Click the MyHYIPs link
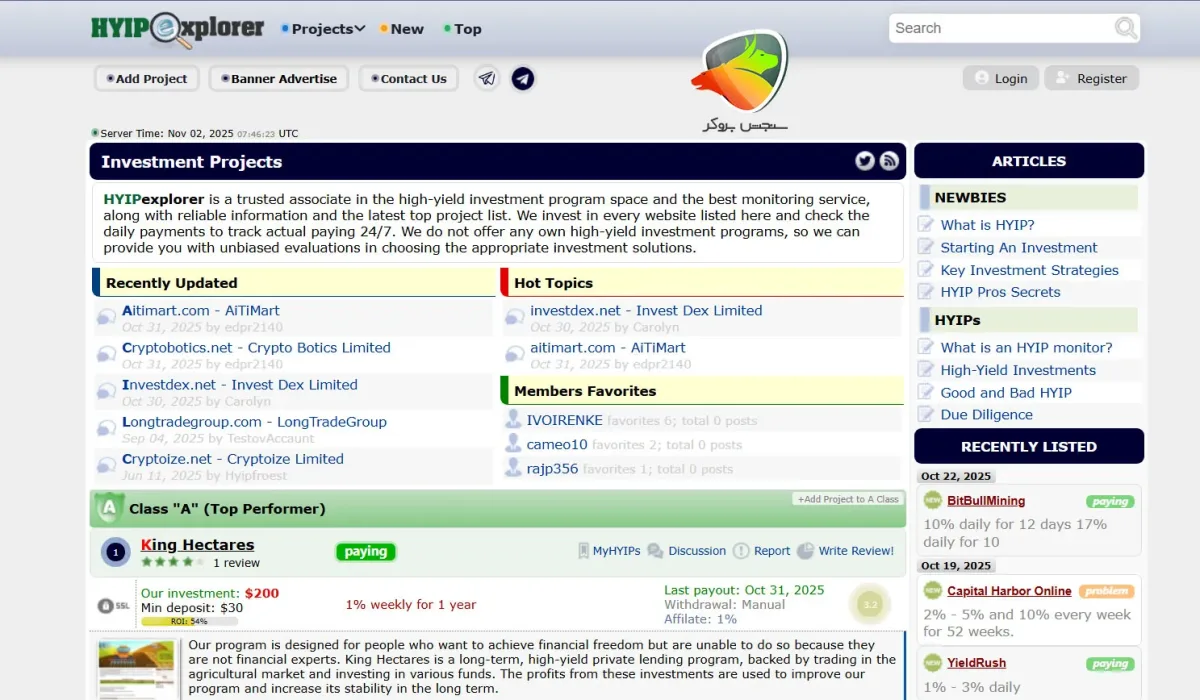 [616, 551]
